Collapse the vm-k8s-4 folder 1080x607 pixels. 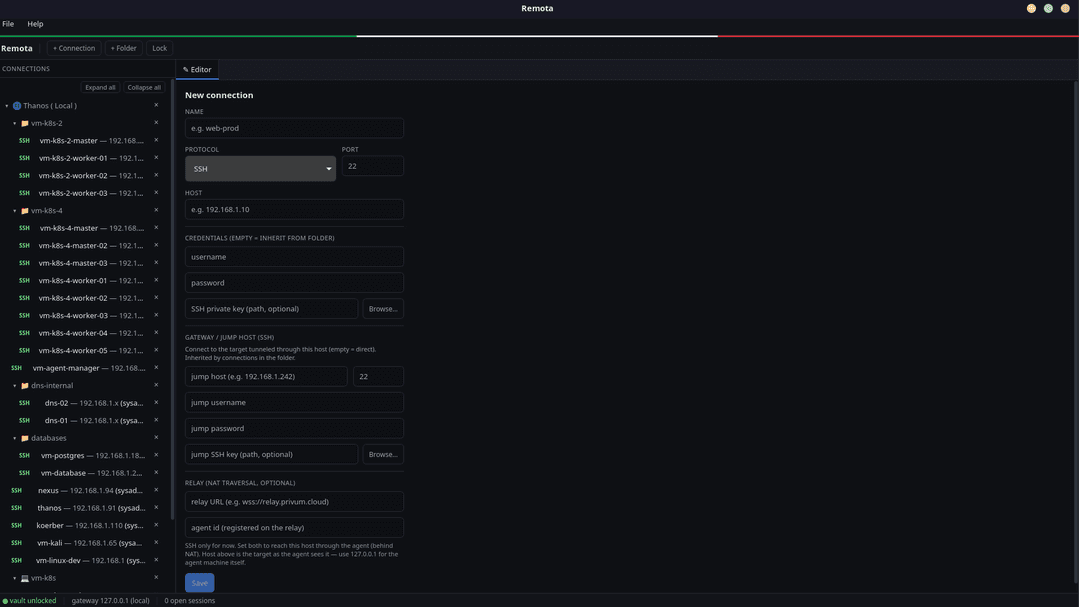(14, 211)
